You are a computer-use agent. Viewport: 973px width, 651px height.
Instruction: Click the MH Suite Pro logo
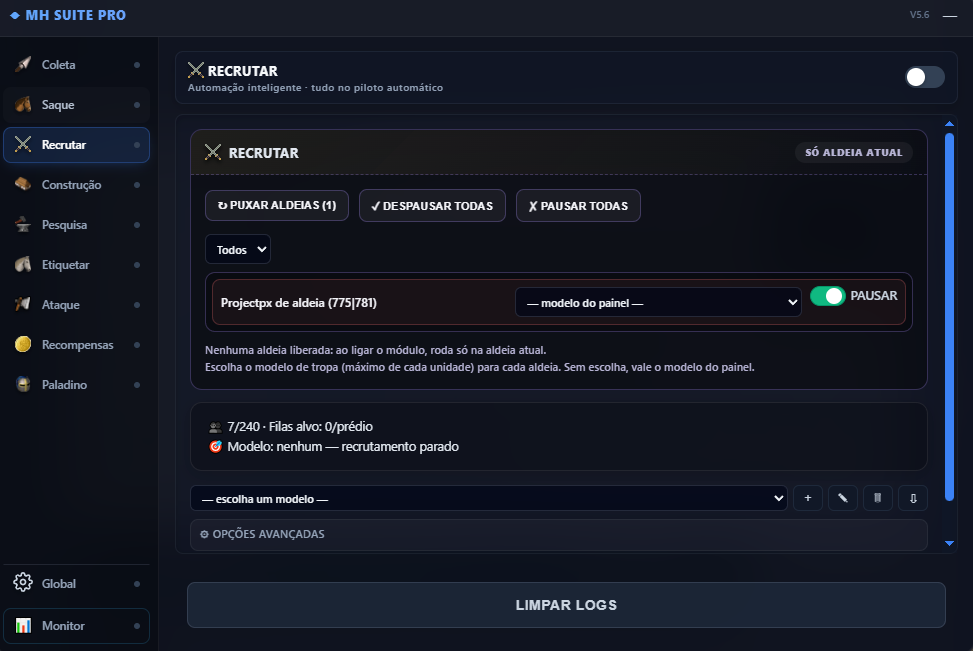tap(69, 15)
